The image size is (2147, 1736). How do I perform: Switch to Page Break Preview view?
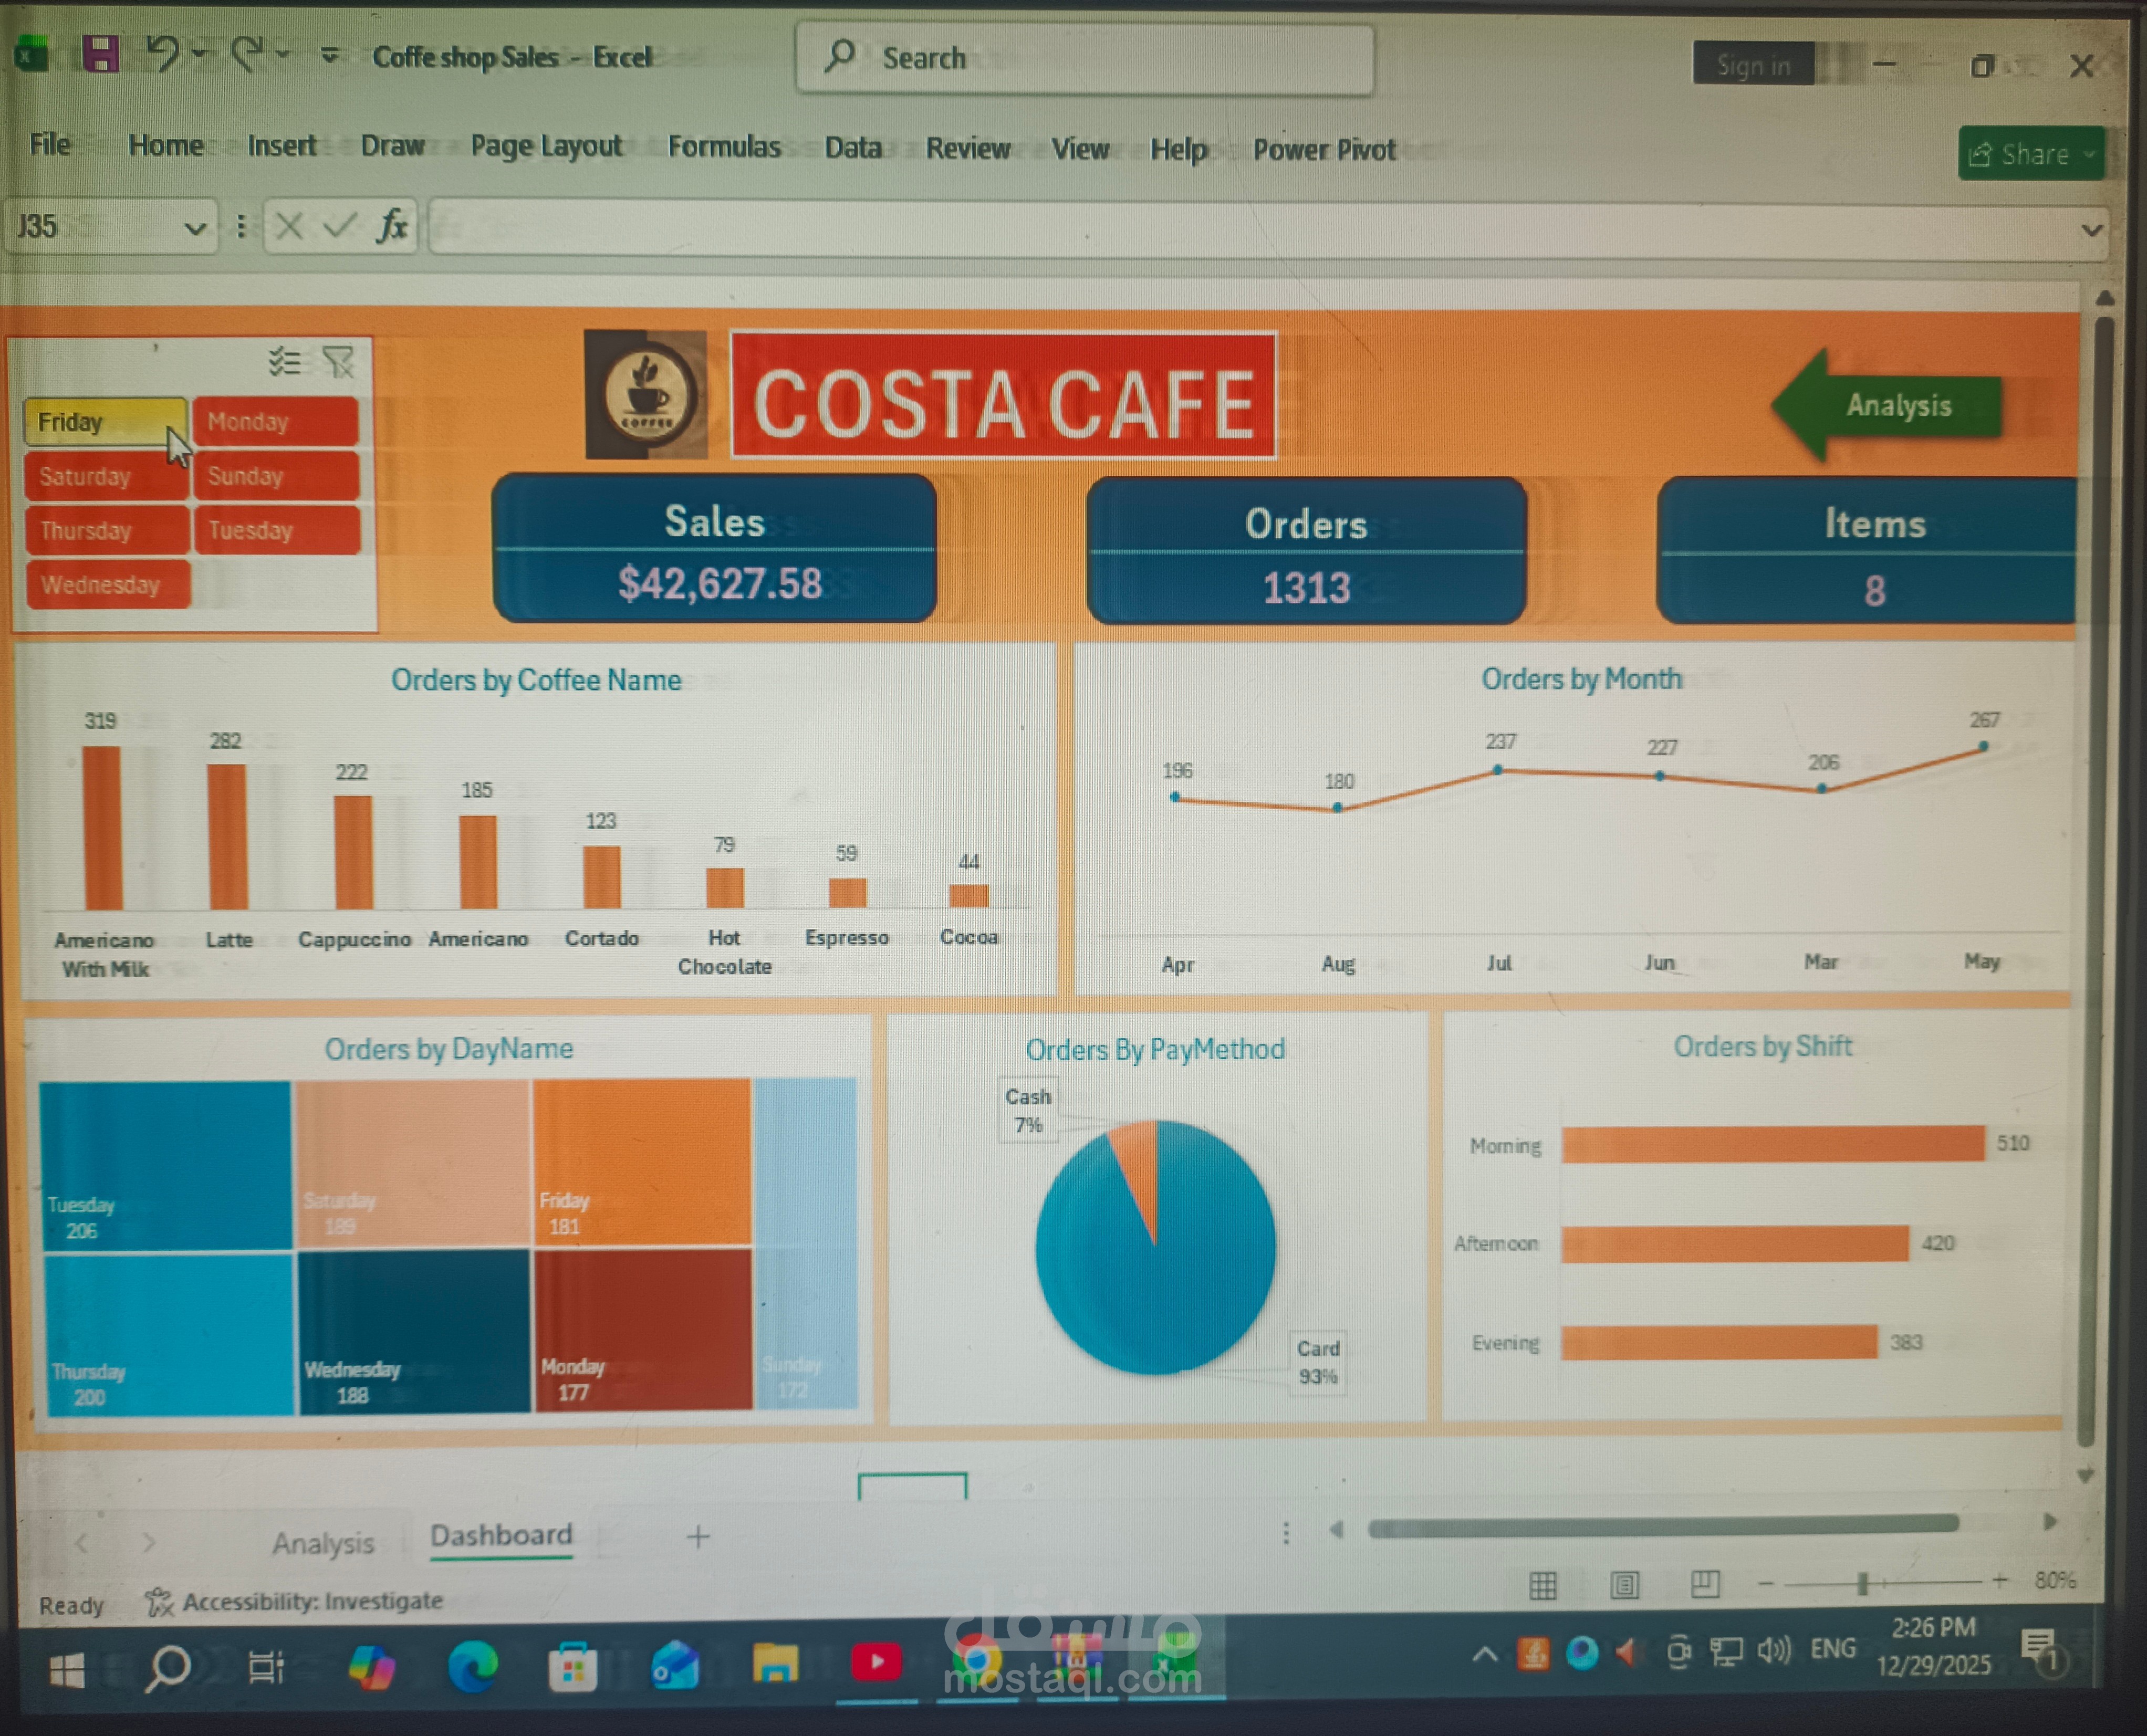coord(1705,1583)
